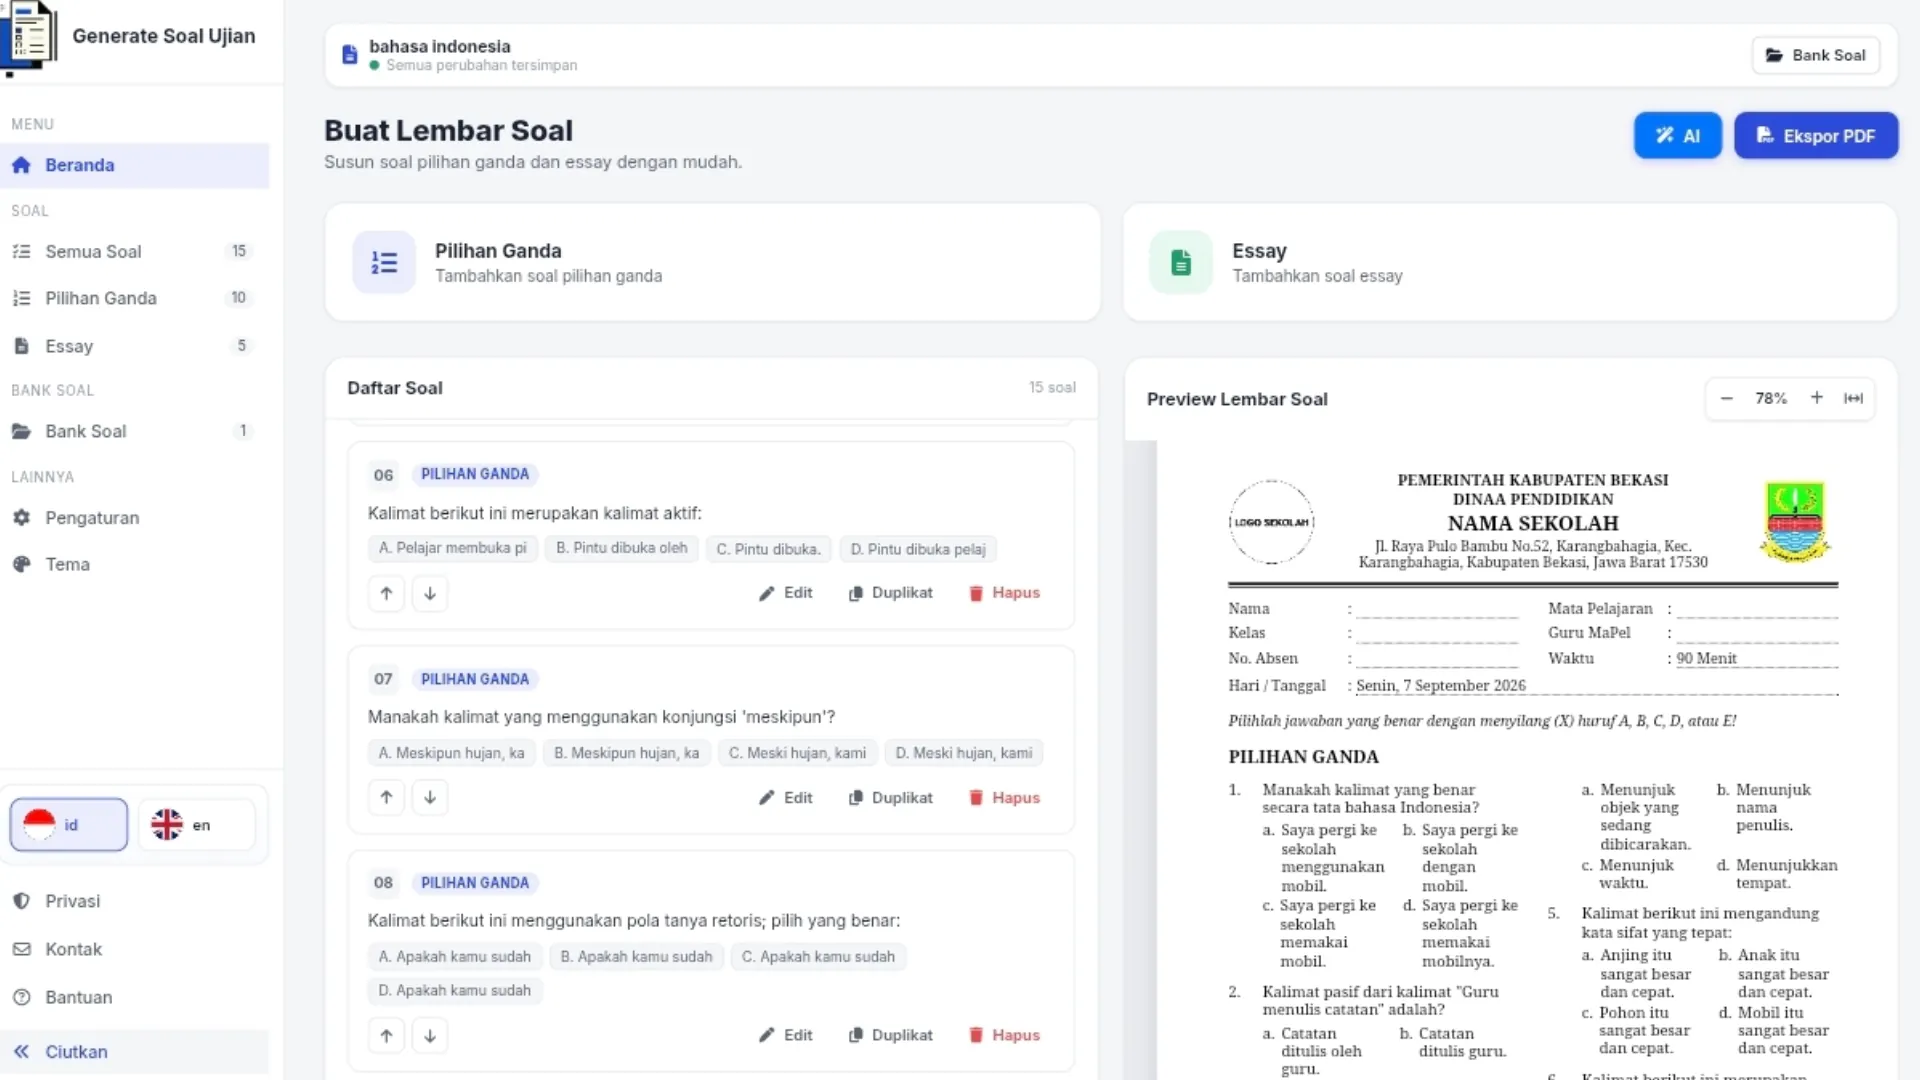
Task: Zoom in the preview (plus)
Action: pos(1817,398)
